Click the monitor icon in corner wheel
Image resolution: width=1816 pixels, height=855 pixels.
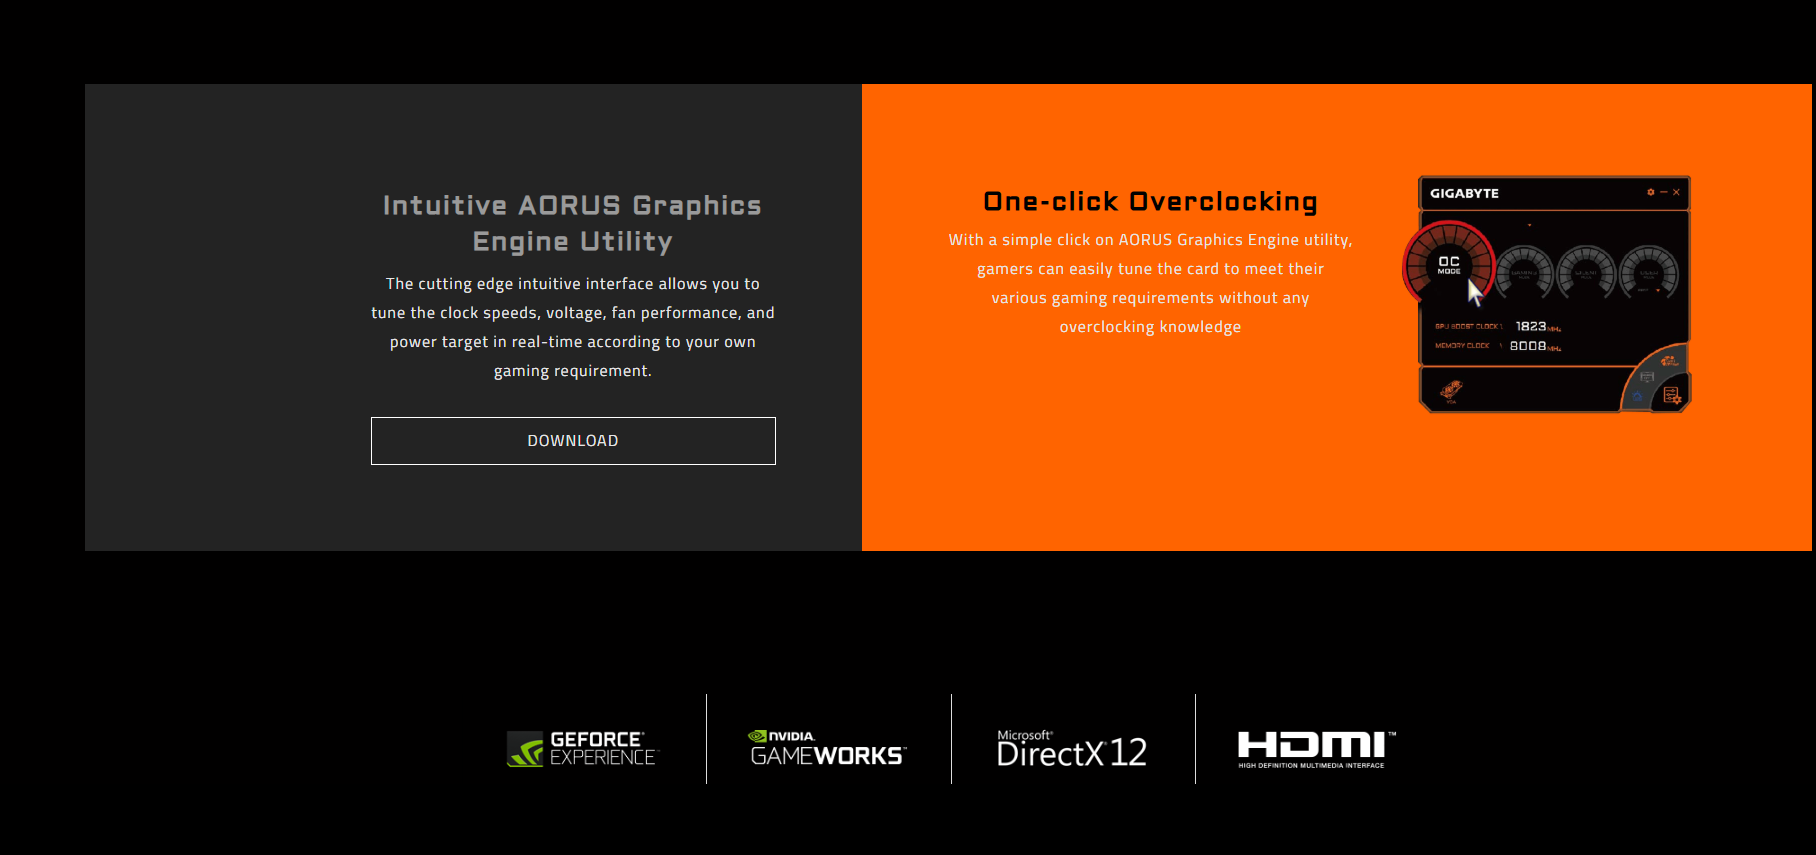pos(1647,377)
